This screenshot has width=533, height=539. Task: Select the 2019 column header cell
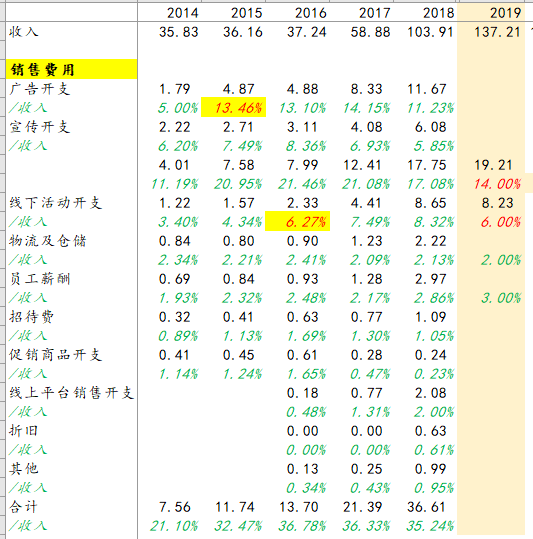(491, 13)
